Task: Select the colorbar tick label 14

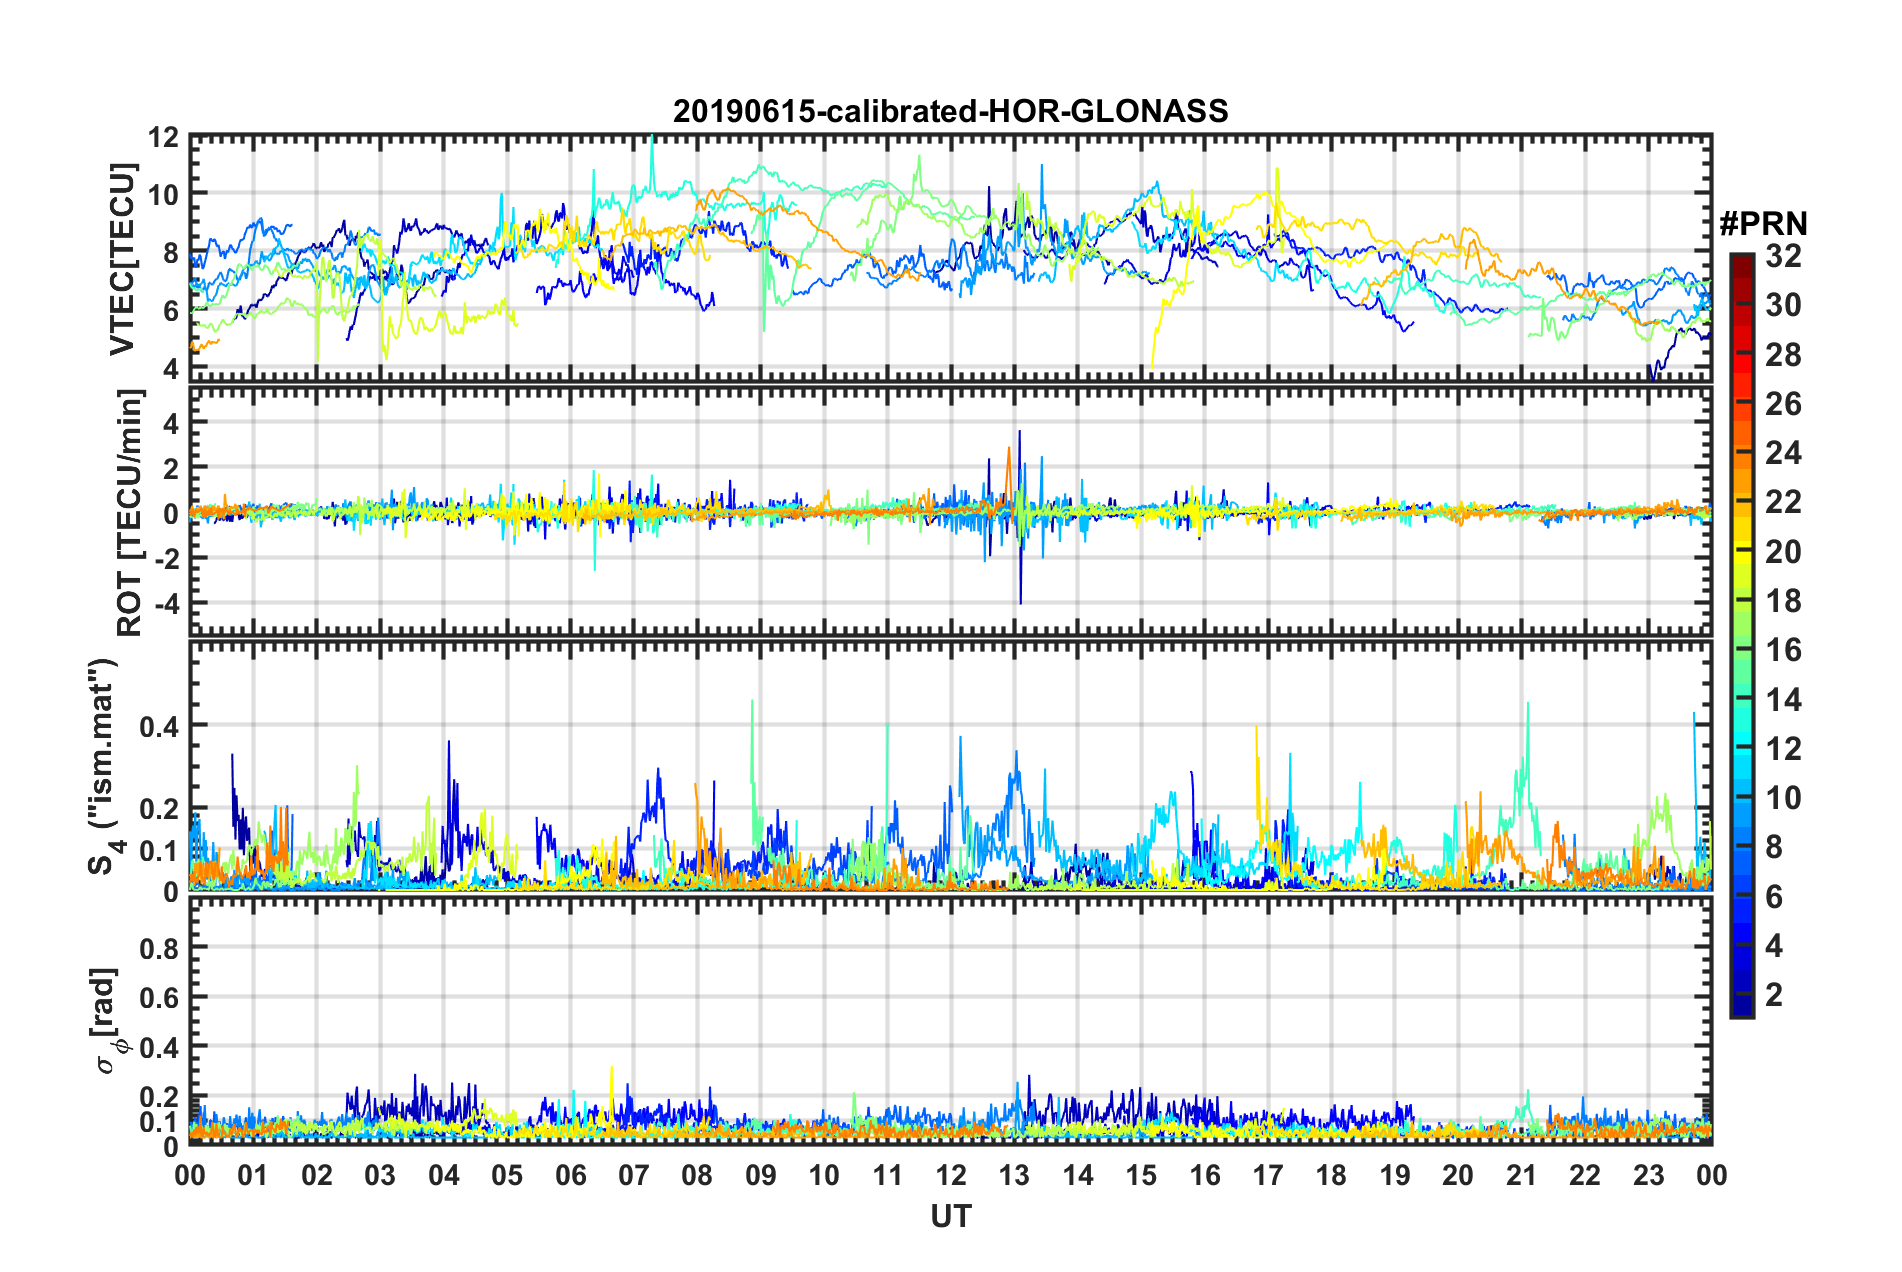Action: [x=1783, y=699]
